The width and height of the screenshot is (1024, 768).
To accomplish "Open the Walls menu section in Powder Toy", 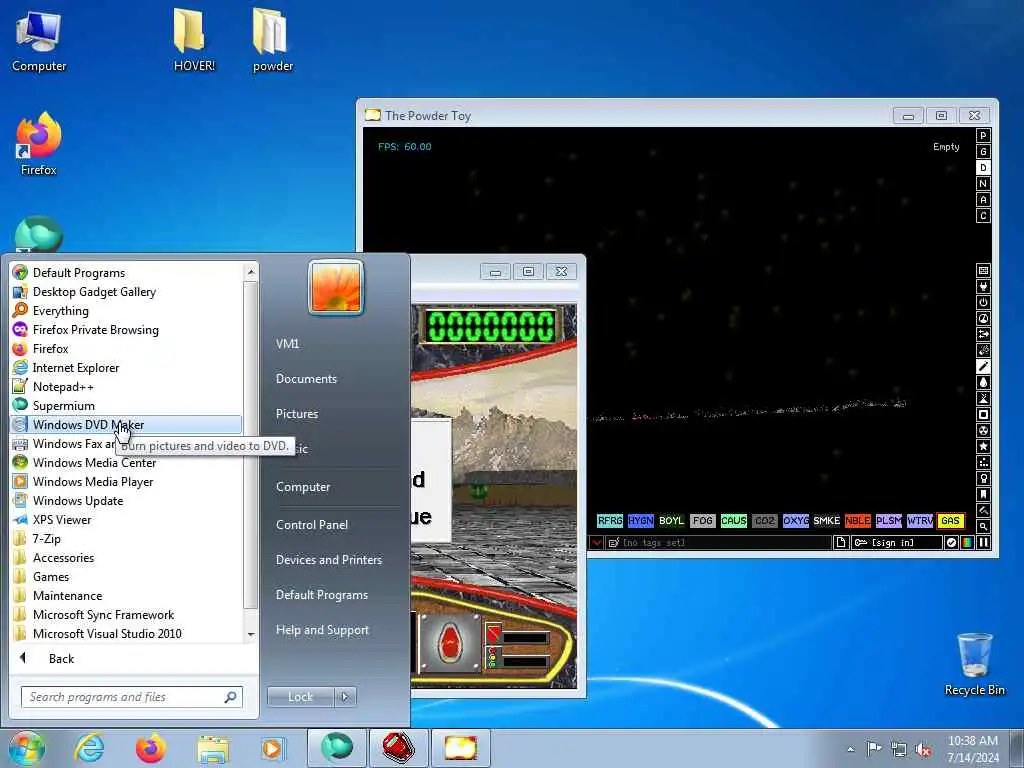I will [x=984, y=270].
